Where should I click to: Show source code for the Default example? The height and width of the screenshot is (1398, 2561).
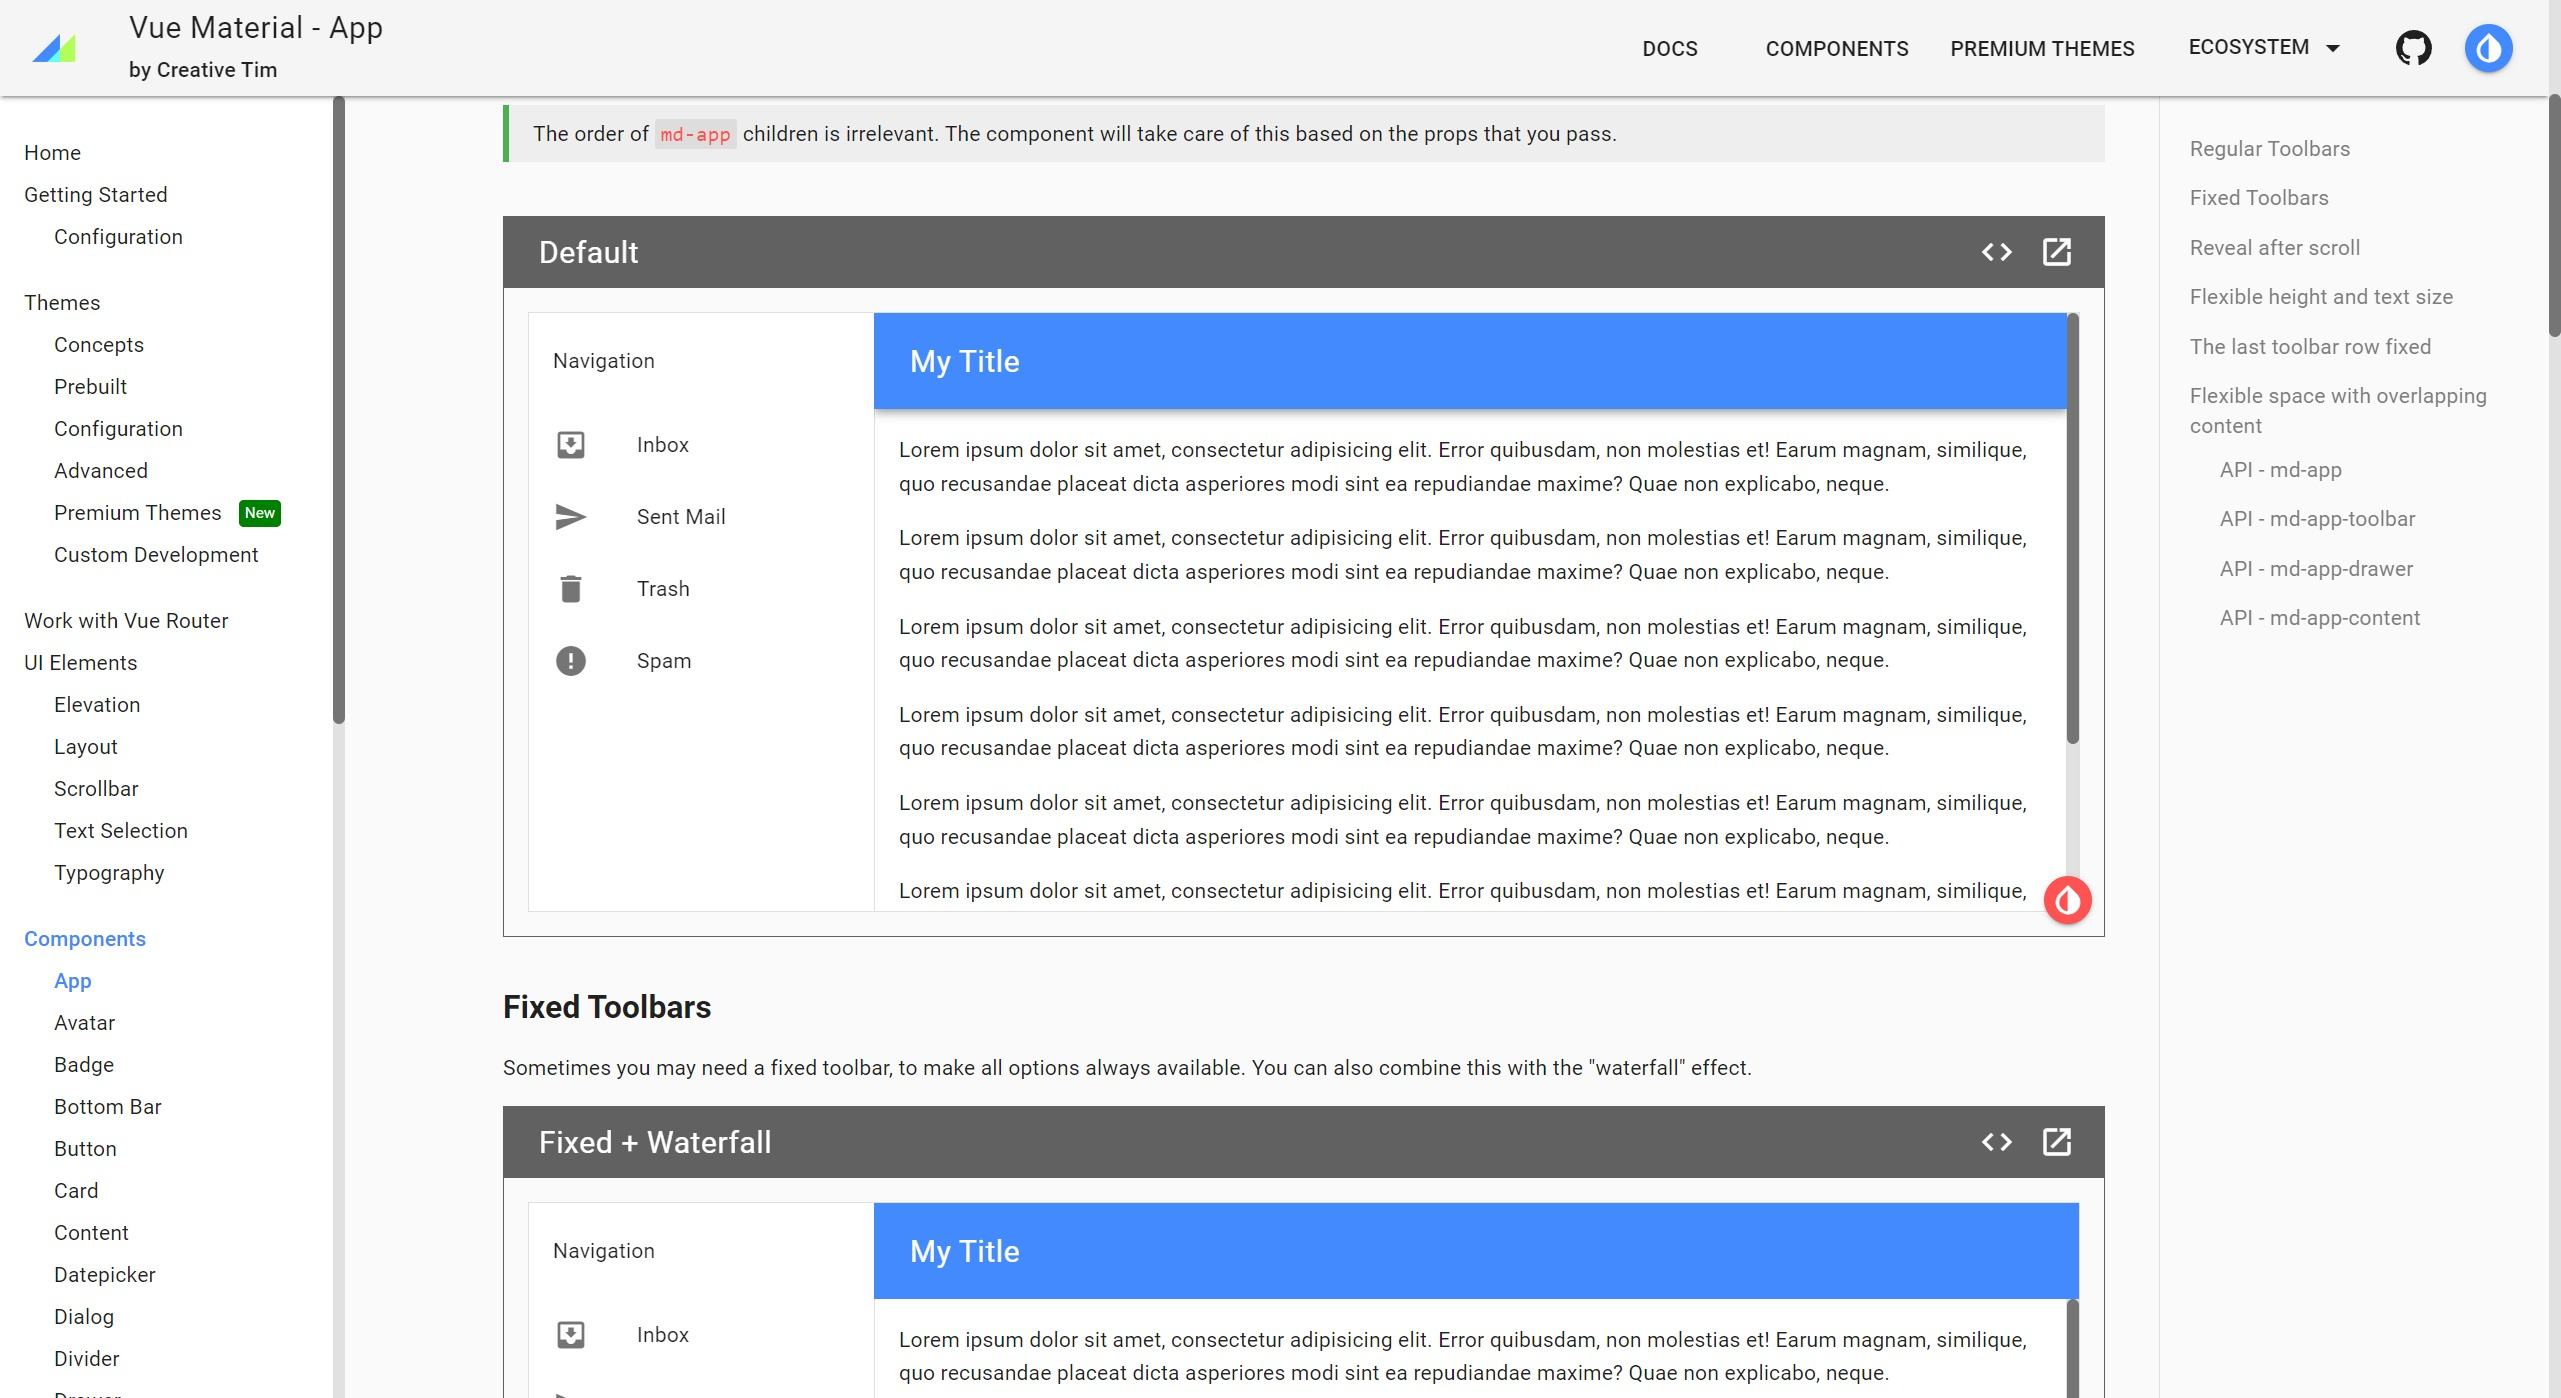pyautogui.click(x=1996, y=252)
